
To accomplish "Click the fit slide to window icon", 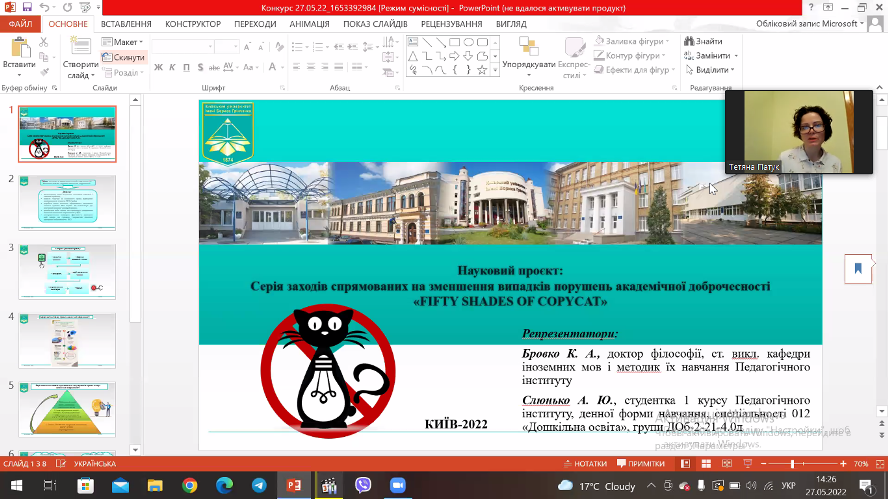I will pos(880,463).
